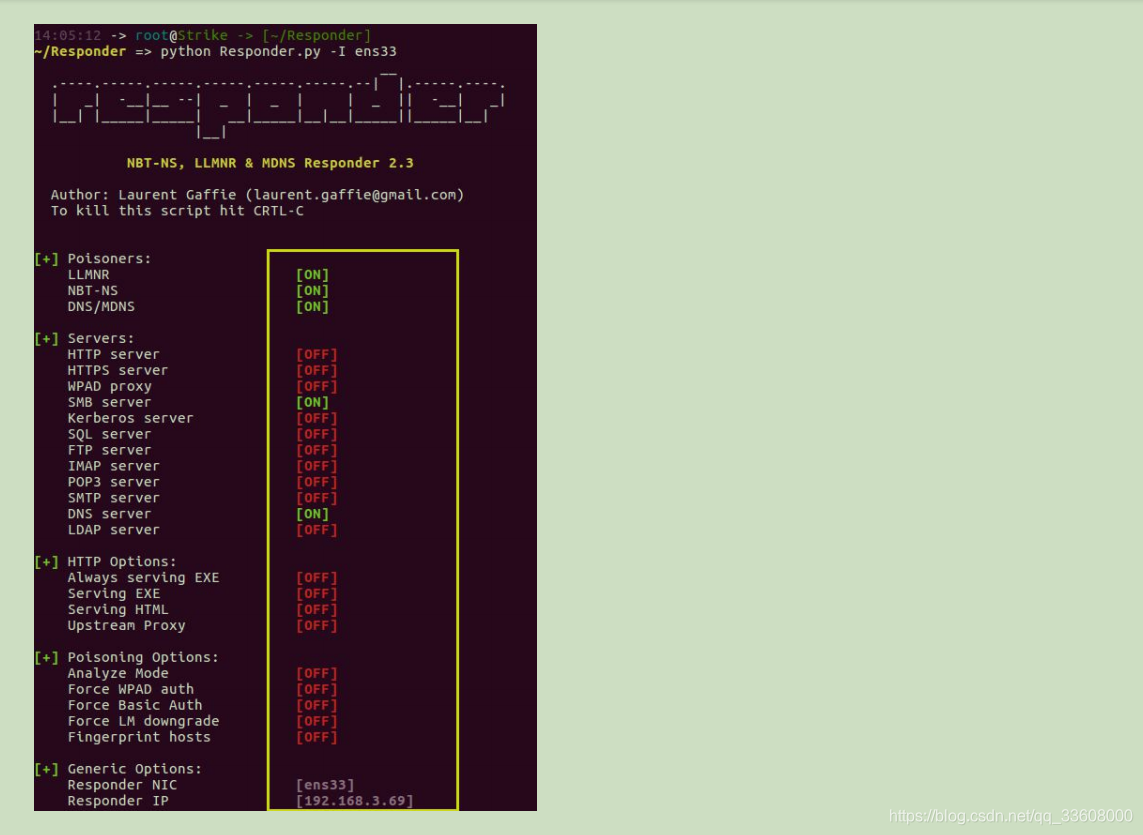Click the [ON] status beside DNS server

(x=312, y=514)
